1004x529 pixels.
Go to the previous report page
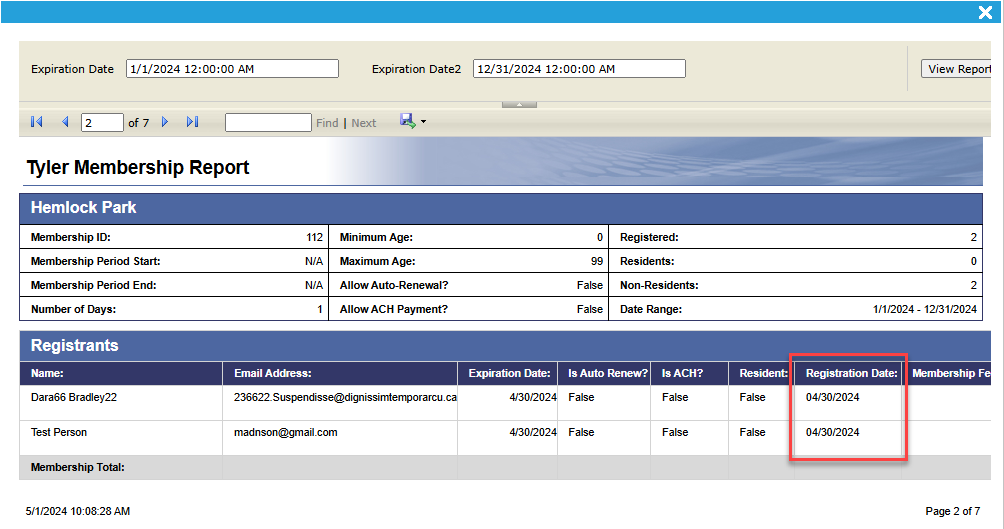click(65, 122)
